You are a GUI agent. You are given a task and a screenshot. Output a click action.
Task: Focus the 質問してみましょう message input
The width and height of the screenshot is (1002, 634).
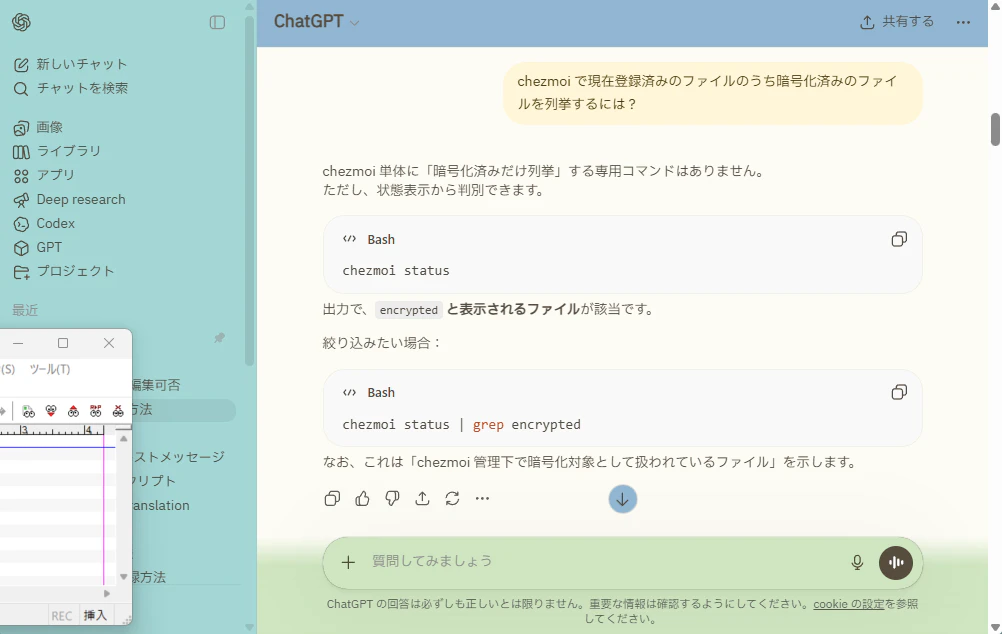601,561
